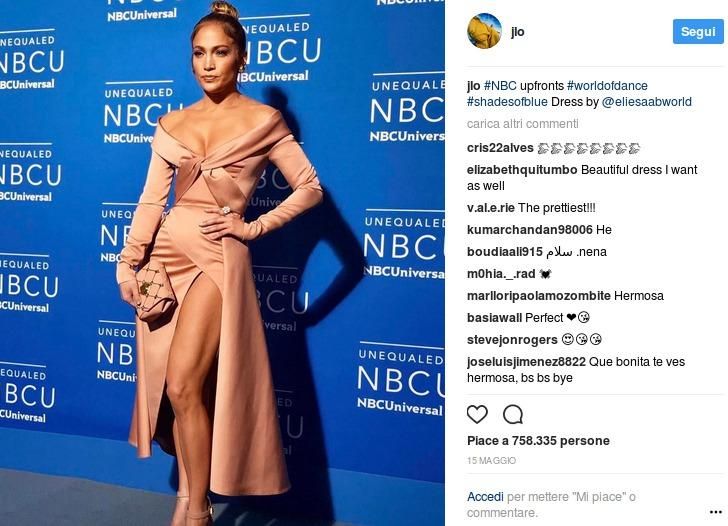The image size is (728, 526).
Task: Open marlloripaolamozombite's profile
Action: [539, 296]
